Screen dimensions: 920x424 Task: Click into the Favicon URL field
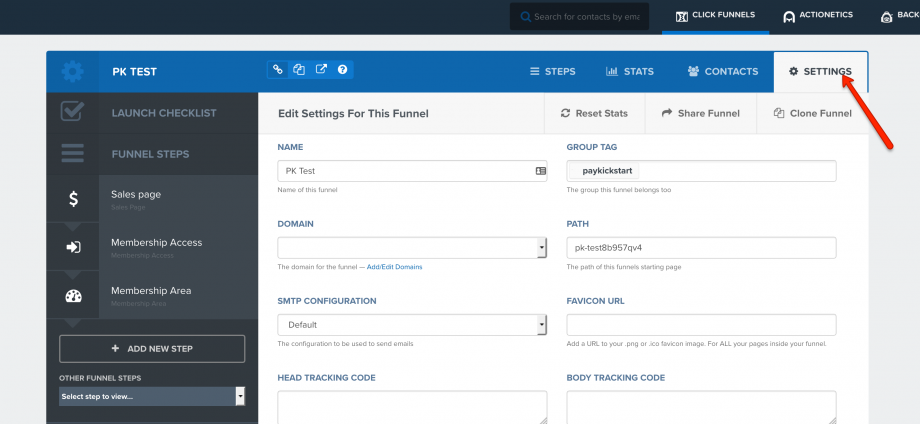(x=701, y=325)
